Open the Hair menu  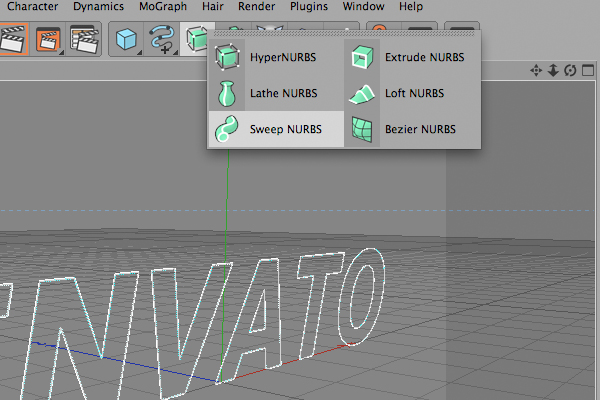tap(213, 7)
